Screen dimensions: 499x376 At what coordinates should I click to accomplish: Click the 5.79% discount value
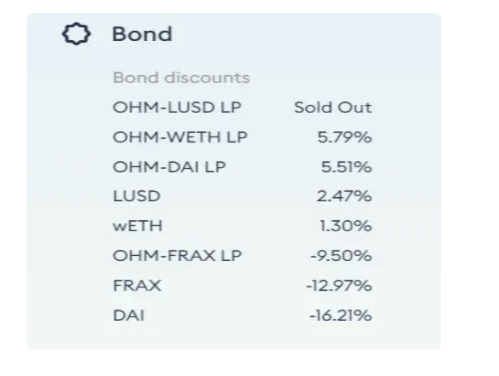(x=344, y=137)
